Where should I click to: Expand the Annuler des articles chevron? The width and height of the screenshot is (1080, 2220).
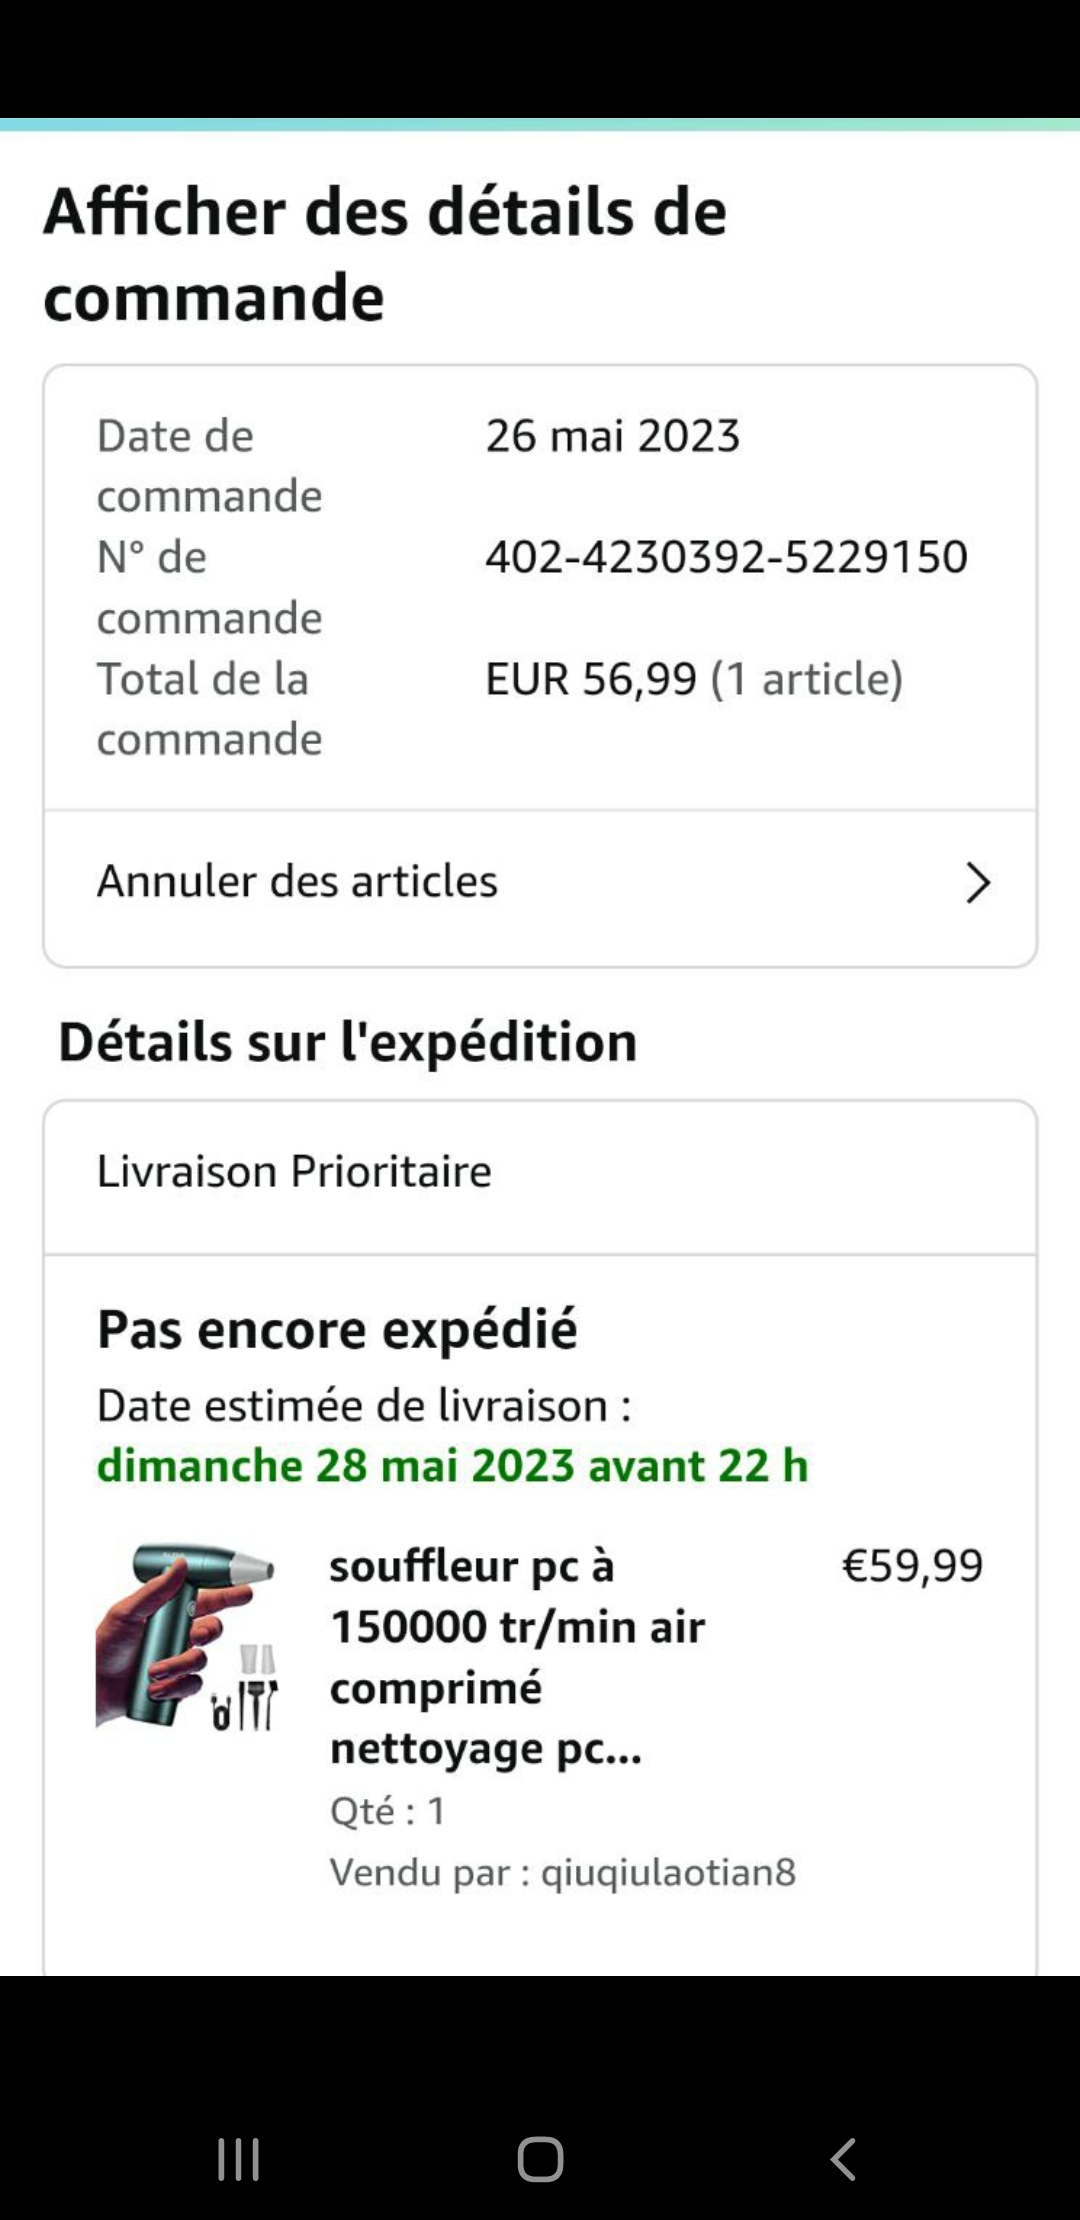tap(977, 883)
